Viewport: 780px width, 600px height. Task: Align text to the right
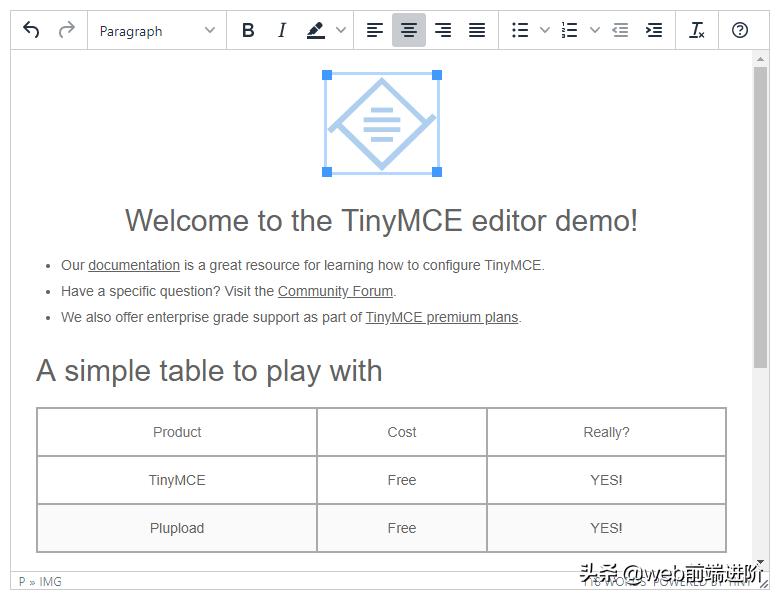coord(443,30)
